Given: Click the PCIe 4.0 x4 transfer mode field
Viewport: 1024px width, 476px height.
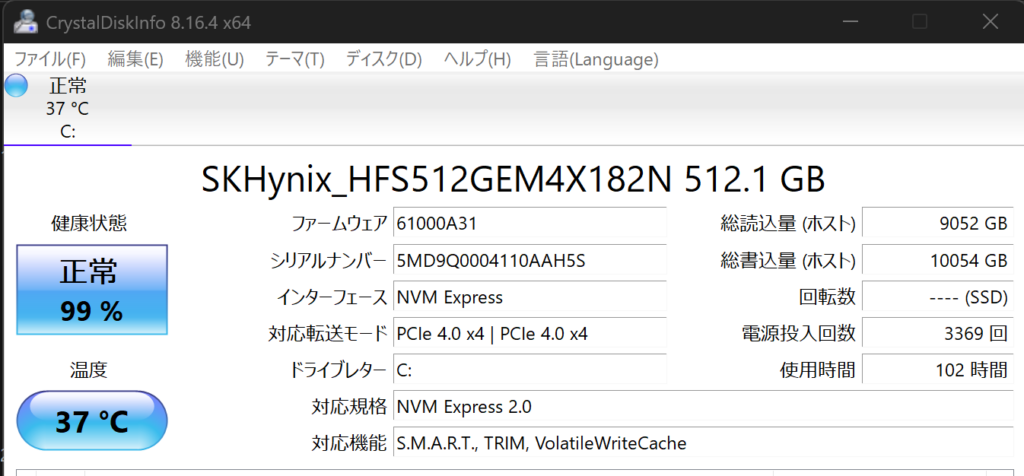Looking at the screenshot, I should 528,334.
